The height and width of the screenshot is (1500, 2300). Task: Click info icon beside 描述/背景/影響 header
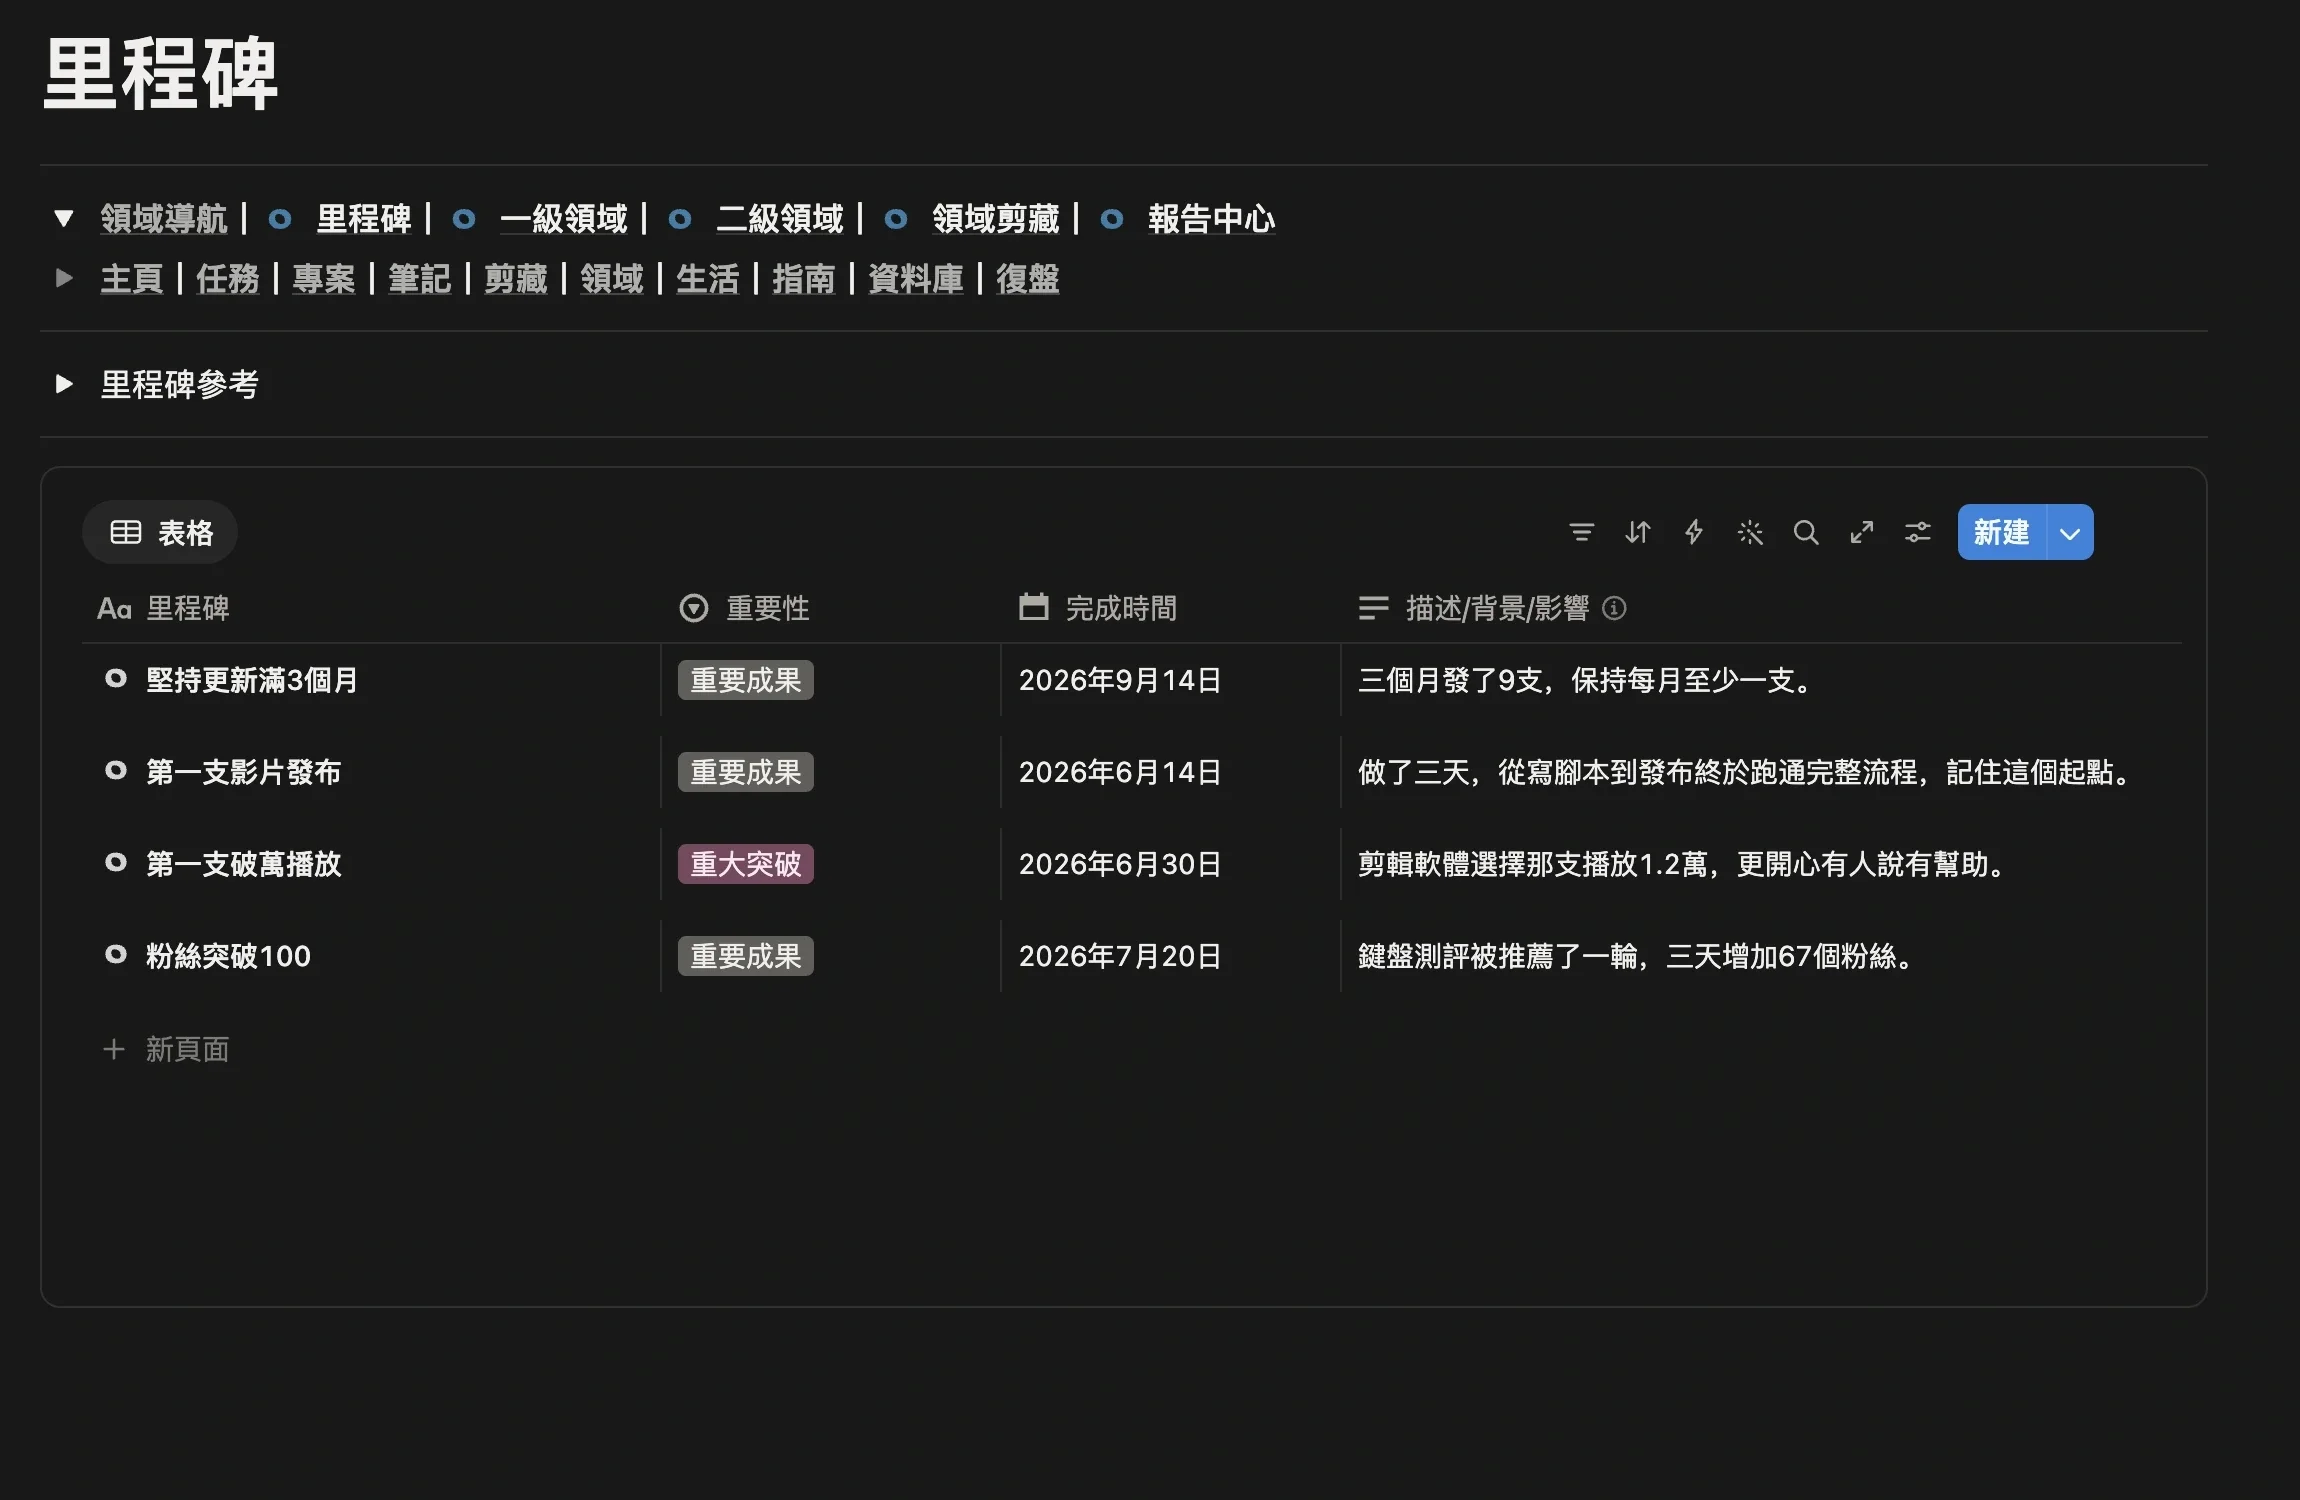point(1614,608)
